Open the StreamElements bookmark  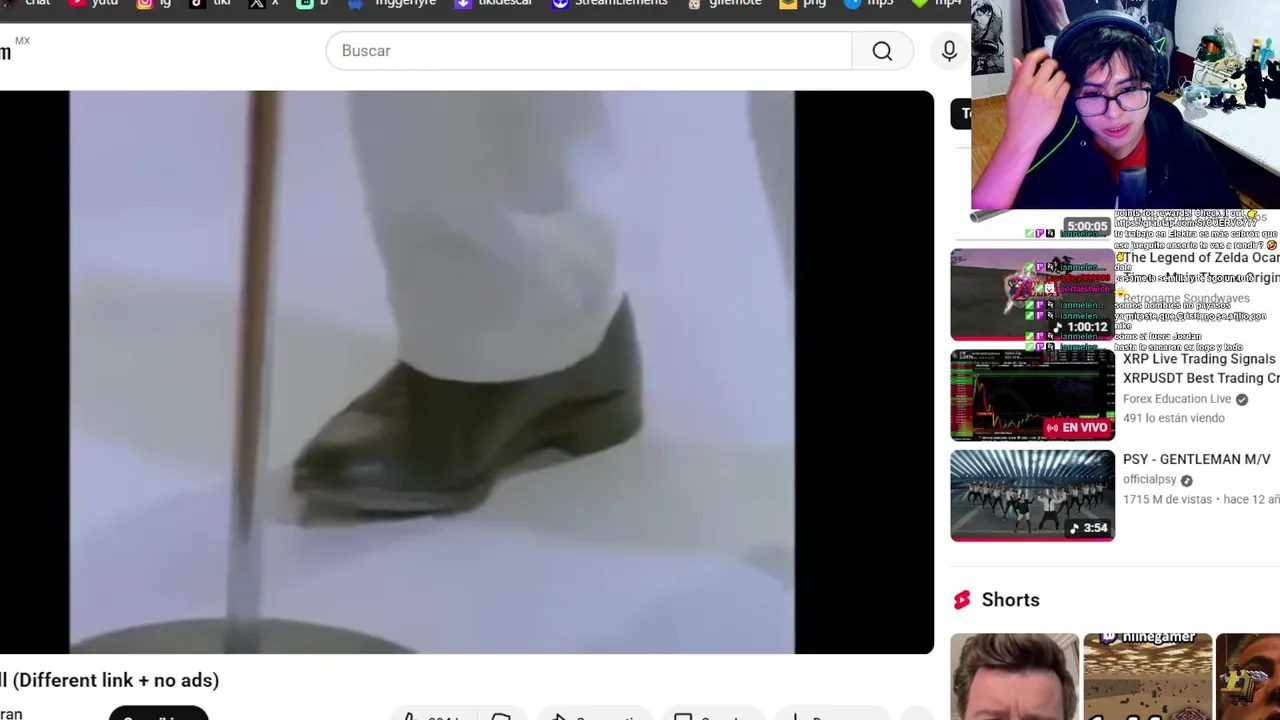pos(610,3)
